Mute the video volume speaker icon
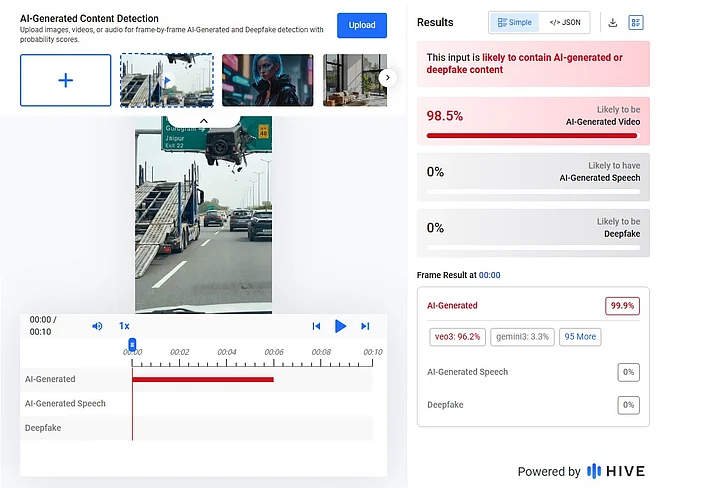The width and height of the screenshot is (720, 488). [97, 326]
